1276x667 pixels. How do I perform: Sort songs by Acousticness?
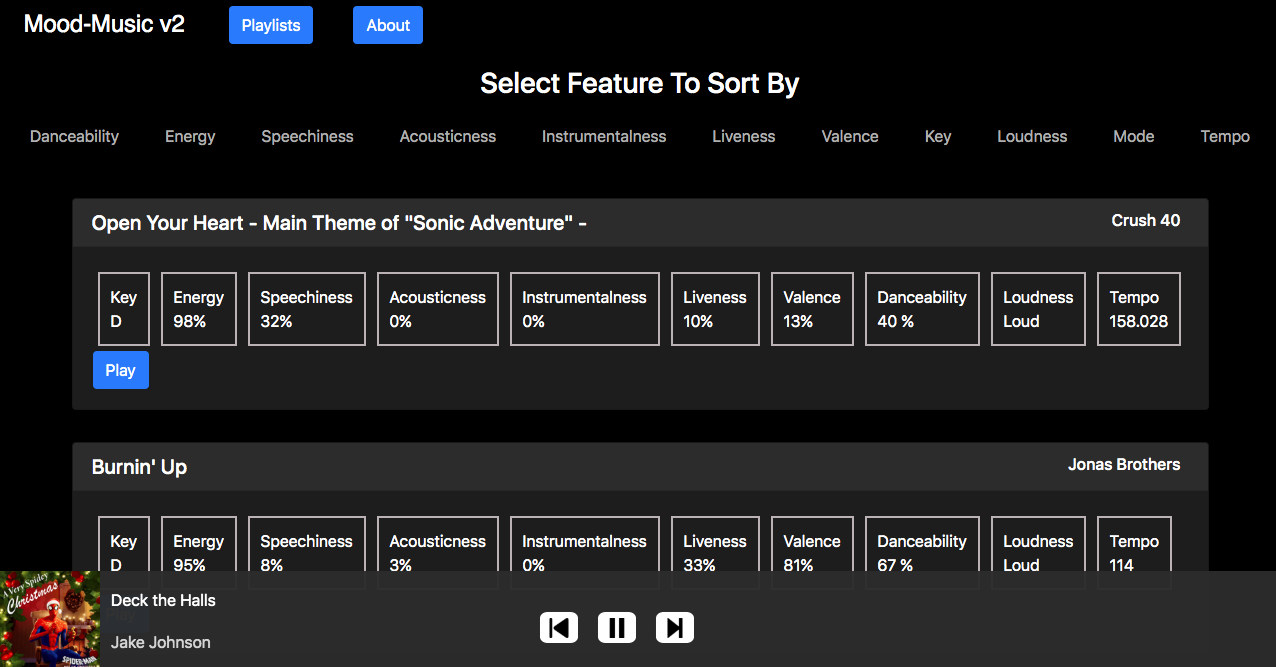(448, 136)
